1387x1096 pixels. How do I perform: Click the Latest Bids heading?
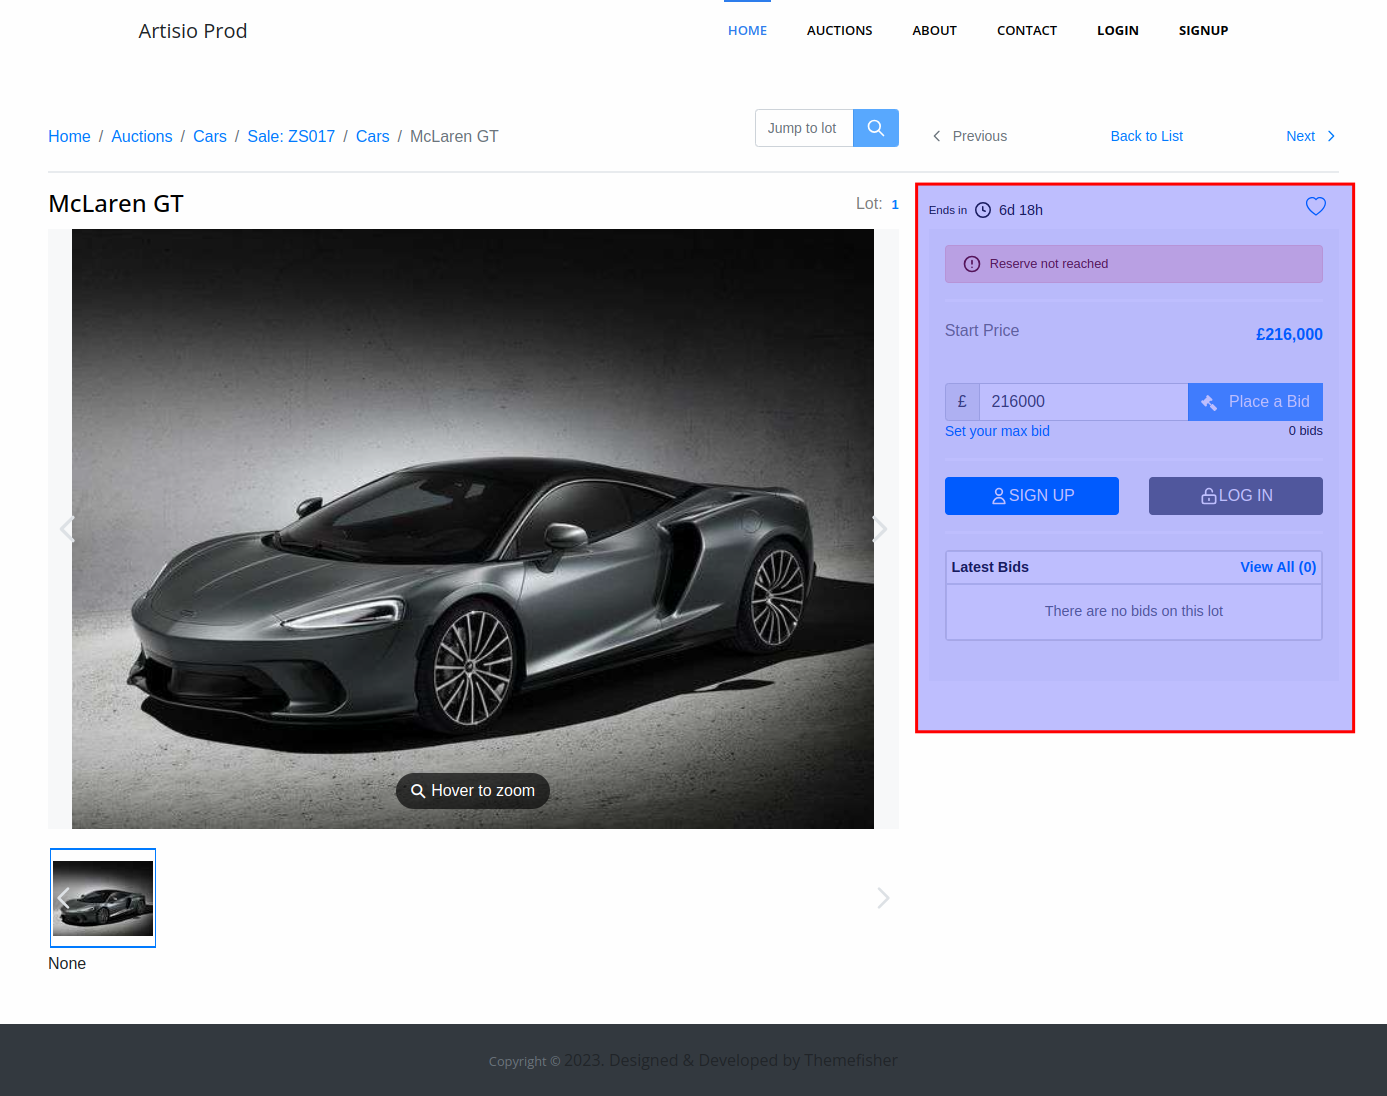coord(990,567)
